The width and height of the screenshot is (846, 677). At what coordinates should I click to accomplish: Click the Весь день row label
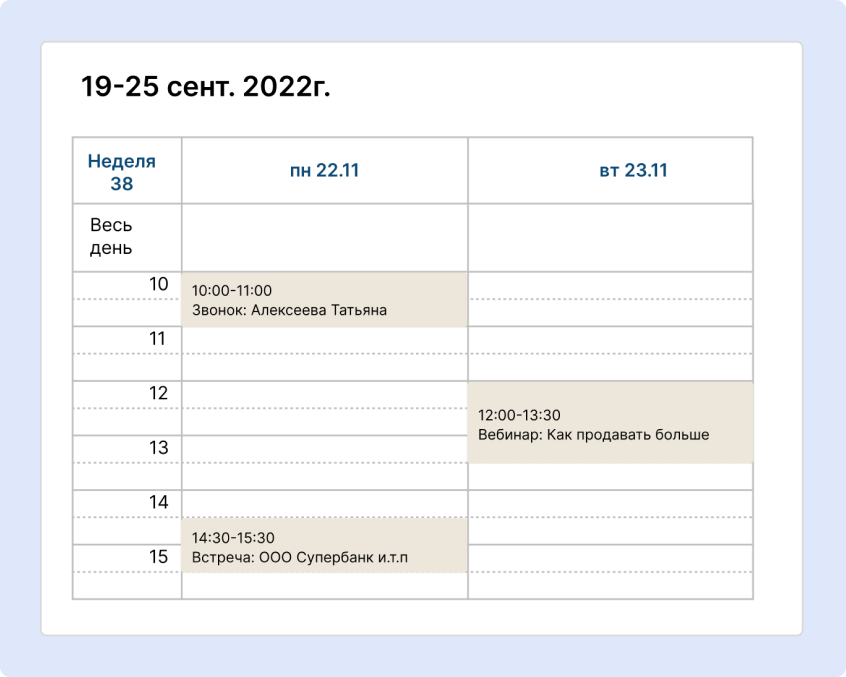pyautogui.click(x=111, y=237)
